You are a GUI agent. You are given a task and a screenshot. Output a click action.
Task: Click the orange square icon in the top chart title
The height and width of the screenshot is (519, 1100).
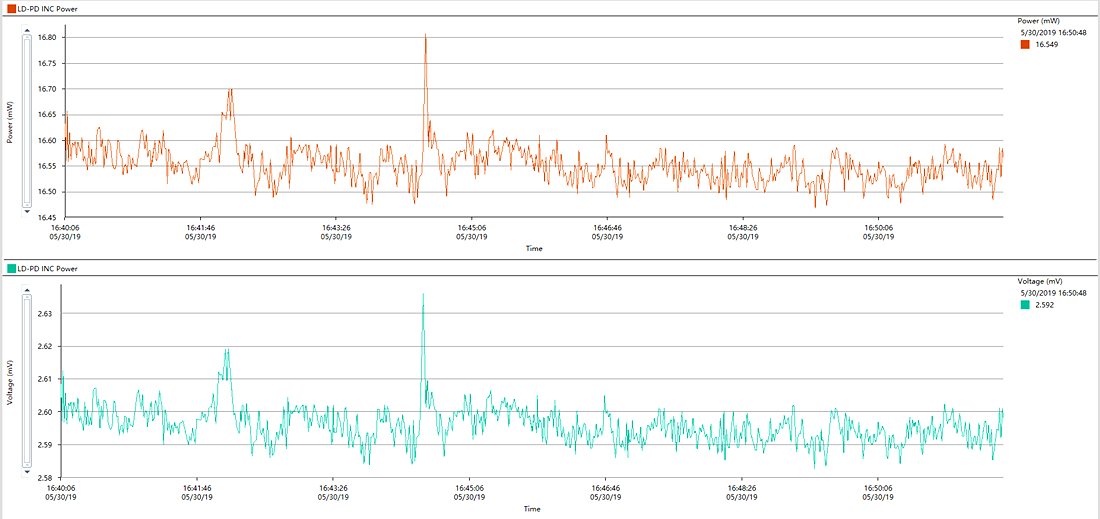coord(11,8)
